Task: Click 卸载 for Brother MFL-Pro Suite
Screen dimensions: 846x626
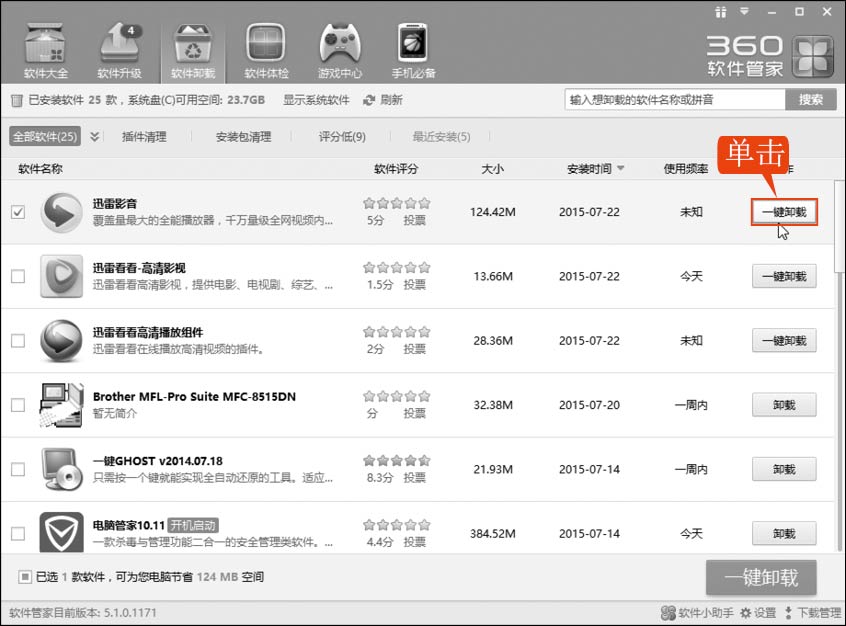Action: [x=784, y=405]
